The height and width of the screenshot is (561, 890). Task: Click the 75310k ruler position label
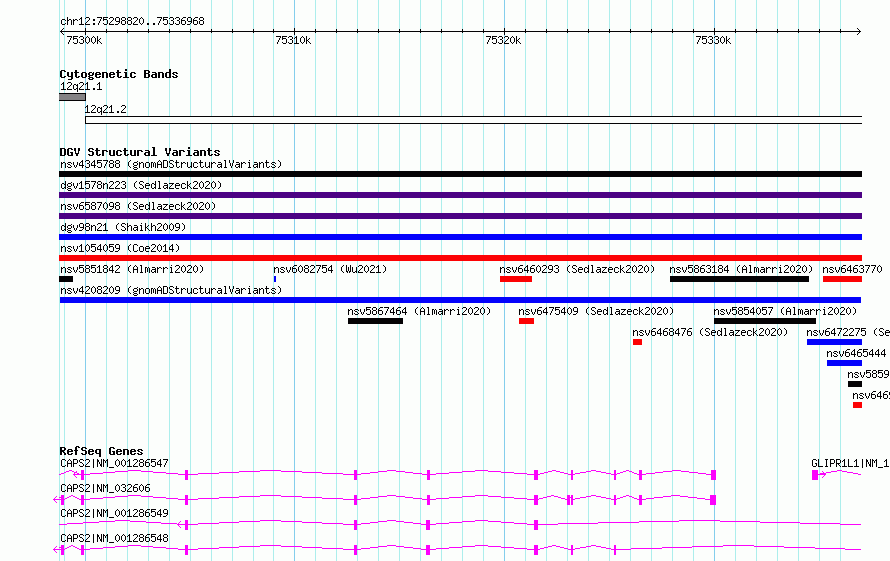click(293, 40)
